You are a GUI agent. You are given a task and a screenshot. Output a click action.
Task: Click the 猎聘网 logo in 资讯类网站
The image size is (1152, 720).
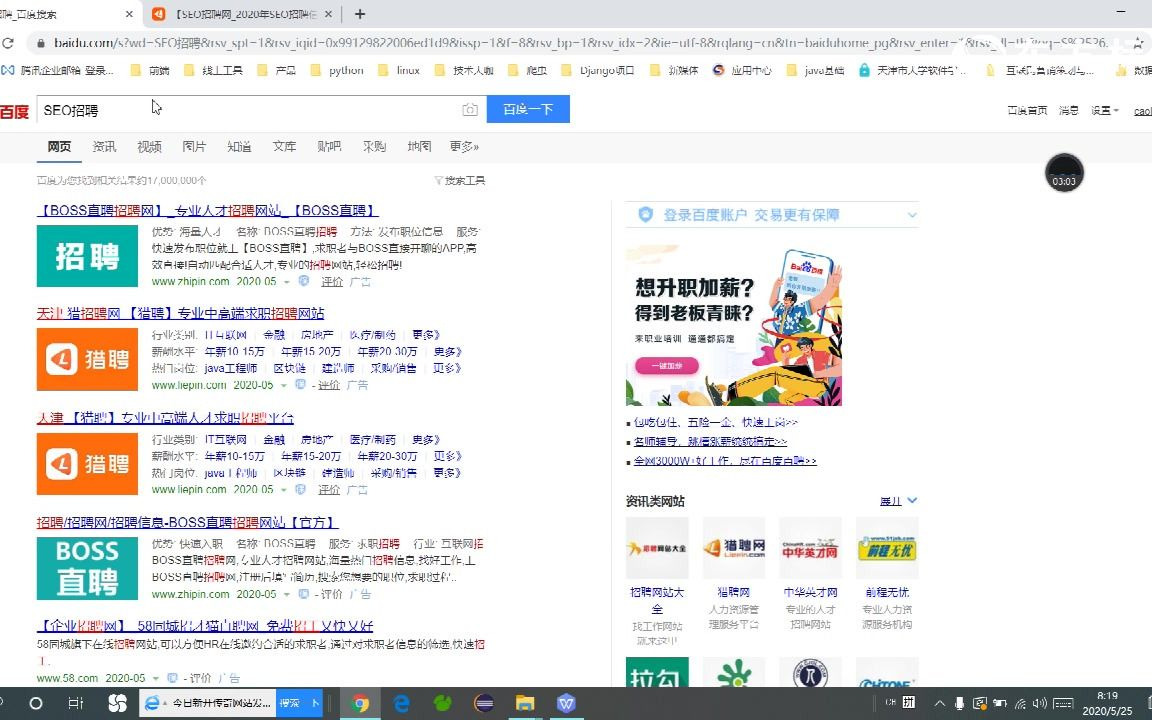tap(733, 548)
